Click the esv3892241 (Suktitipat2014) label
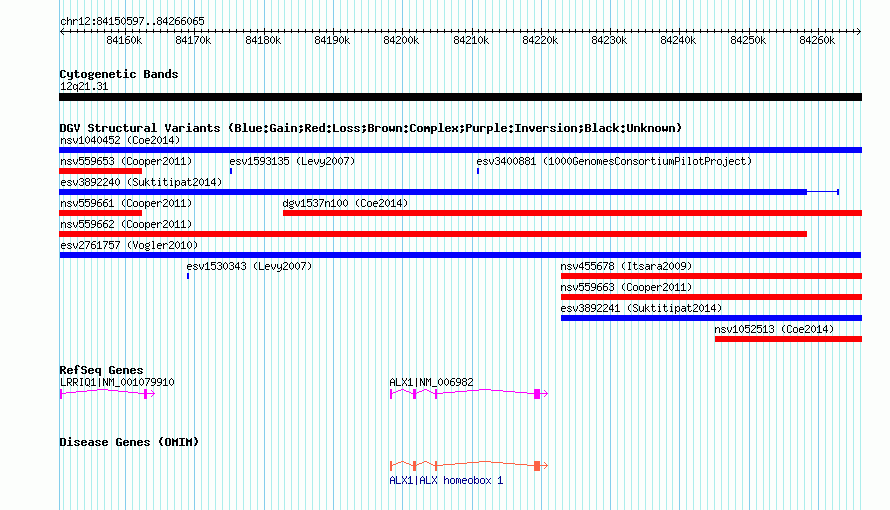The width and height of the screenshot is (890, 510). click(641, 308)
